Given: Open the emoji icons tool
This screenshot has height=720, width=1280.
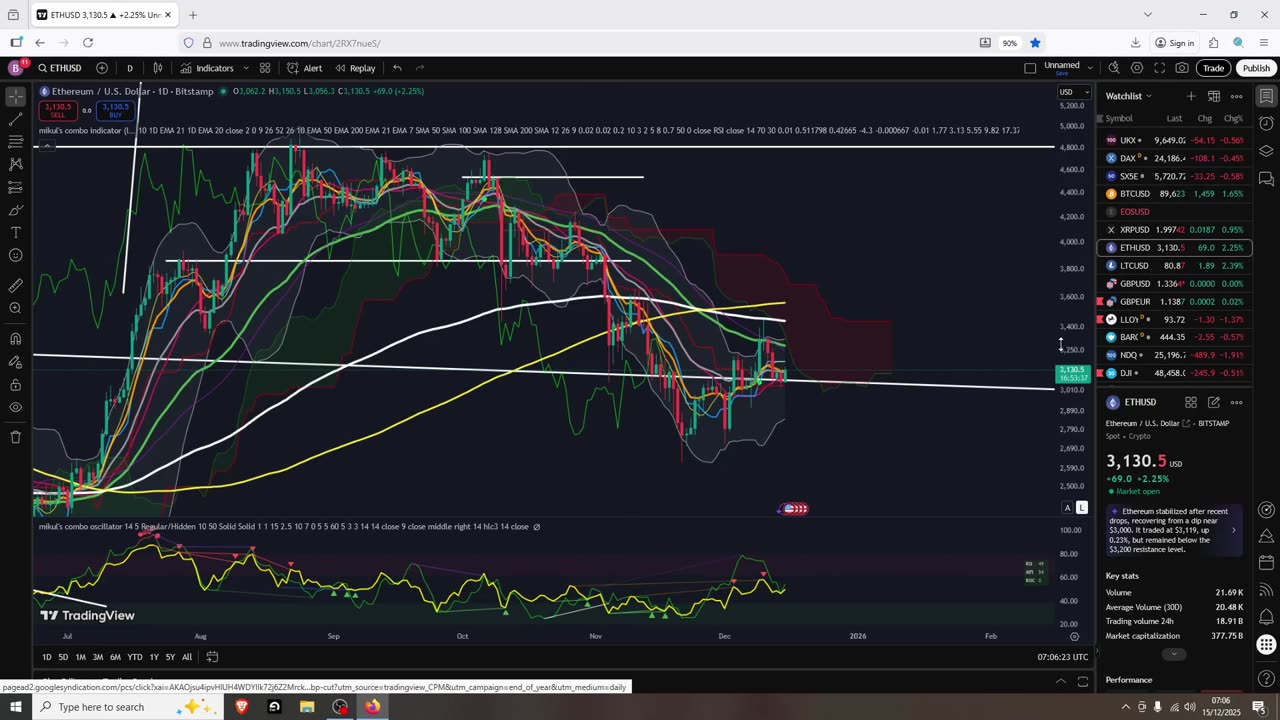Looking at the screenshot, I should click(x=15, y=255).
